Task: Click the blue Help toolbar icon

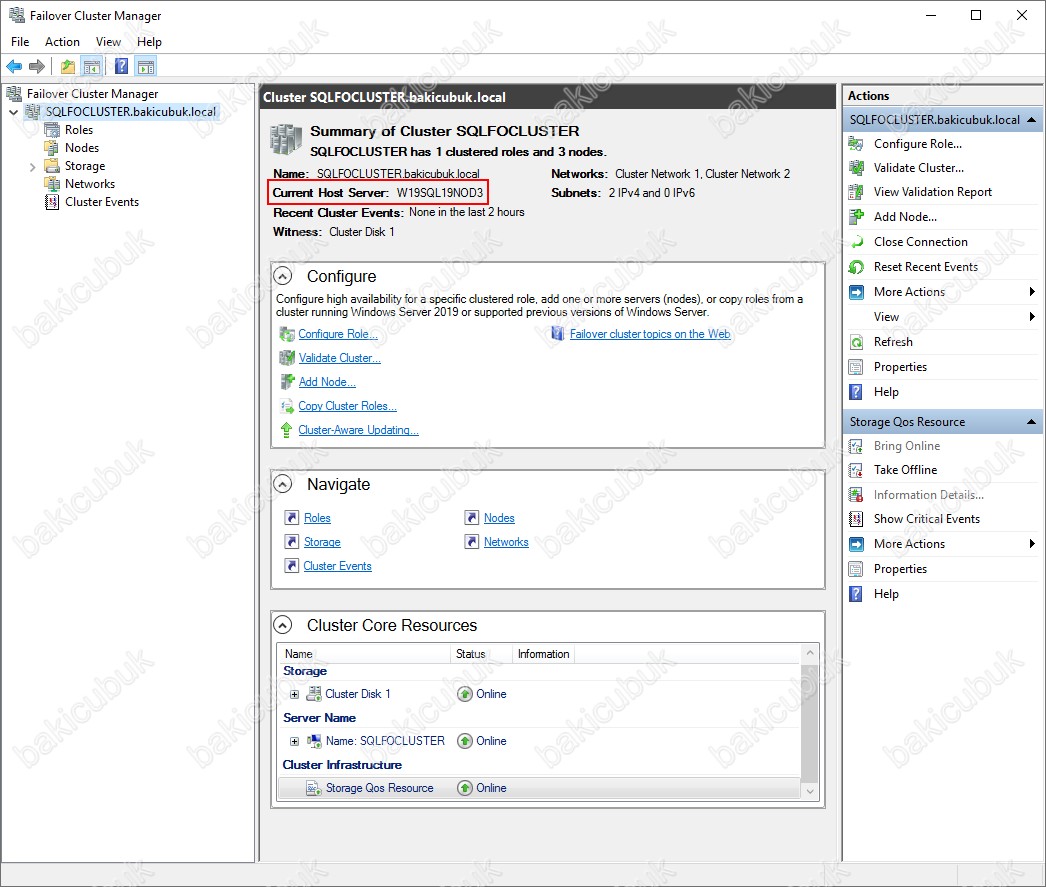Action: 121,67
